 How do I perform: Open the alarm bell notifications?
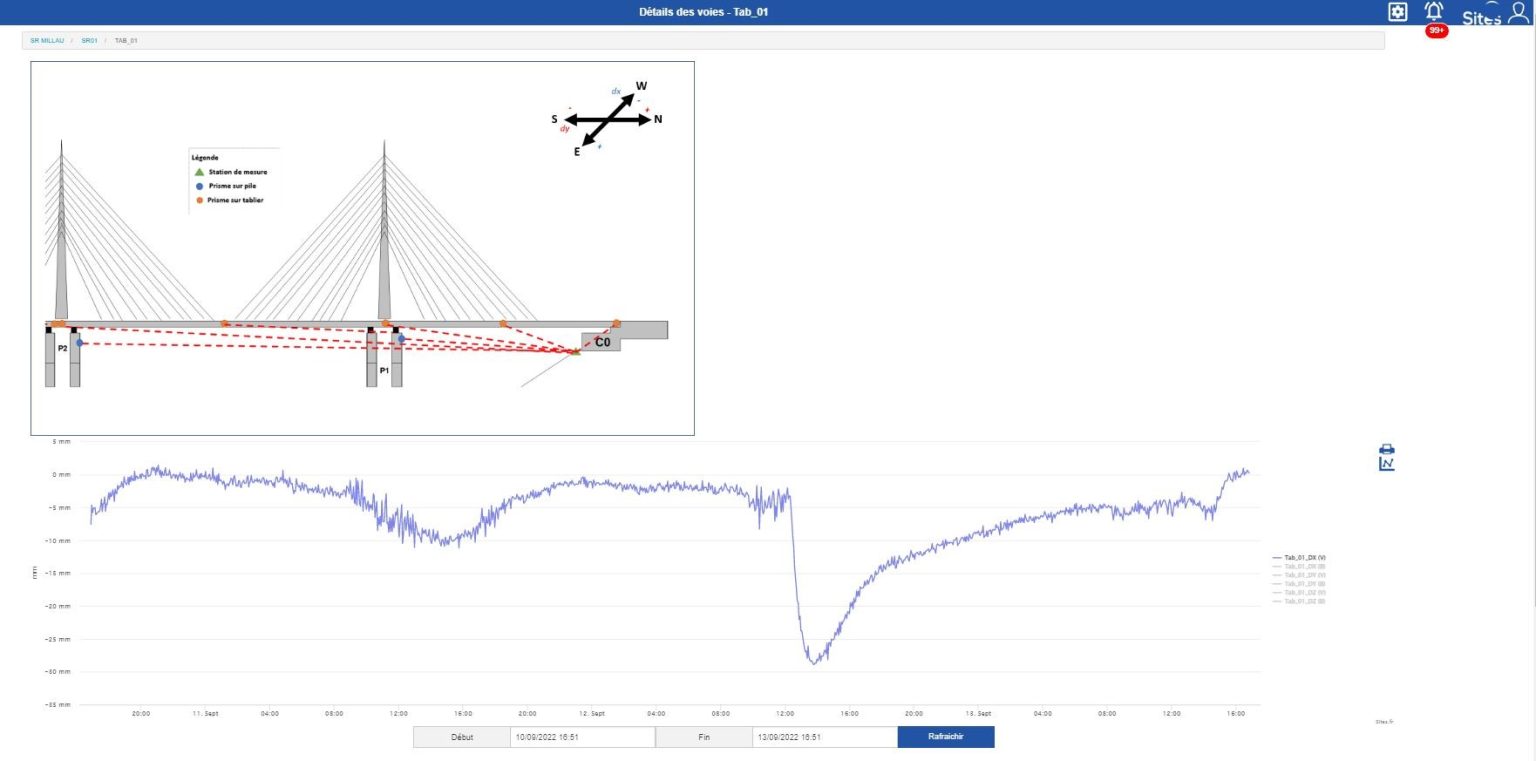pos(1434,12)
